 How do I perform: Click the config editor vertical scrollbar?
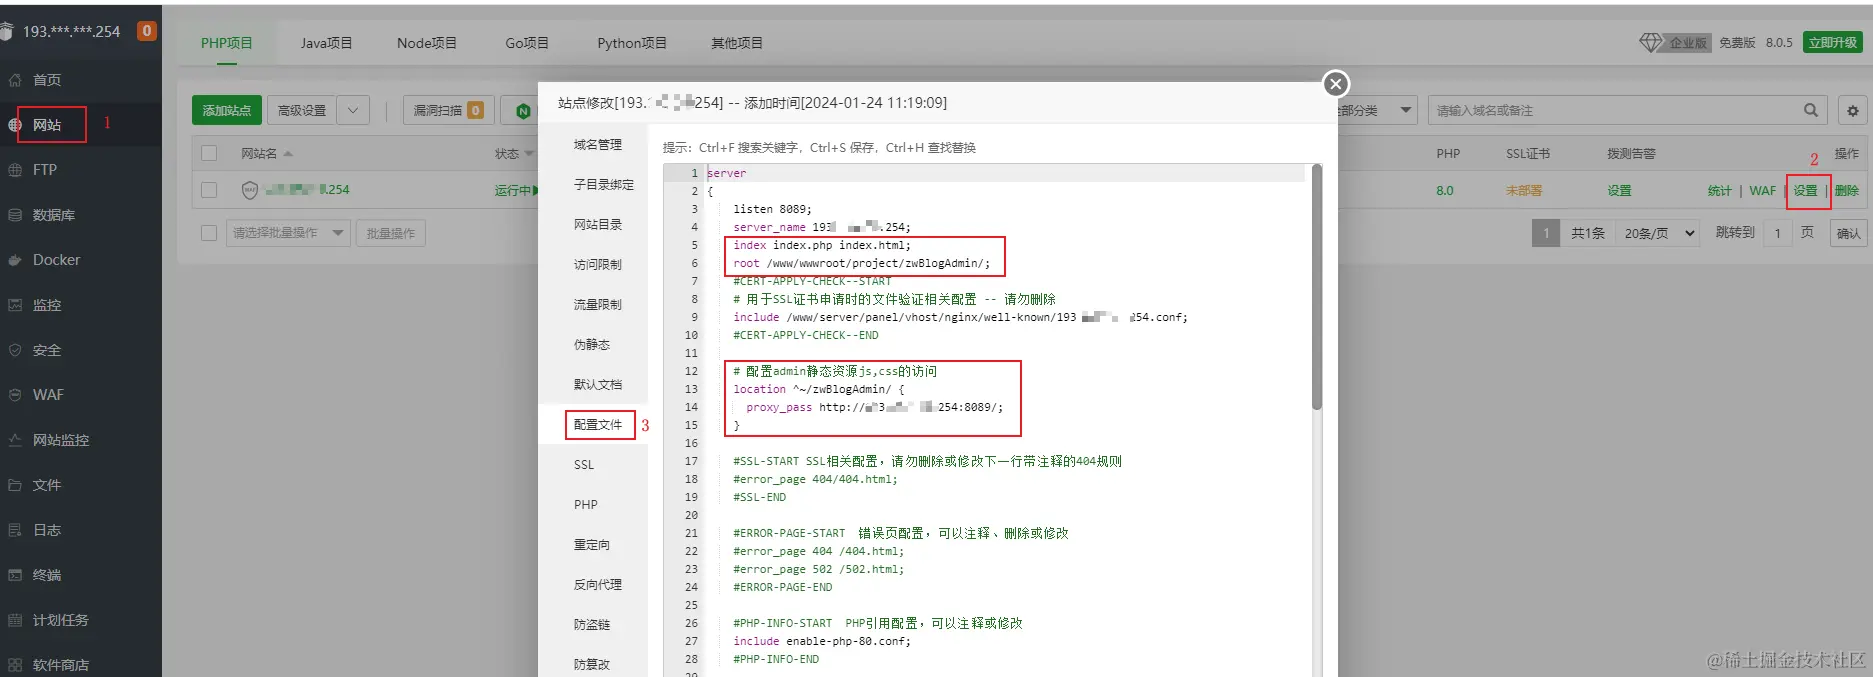(x=1317, y=288)
